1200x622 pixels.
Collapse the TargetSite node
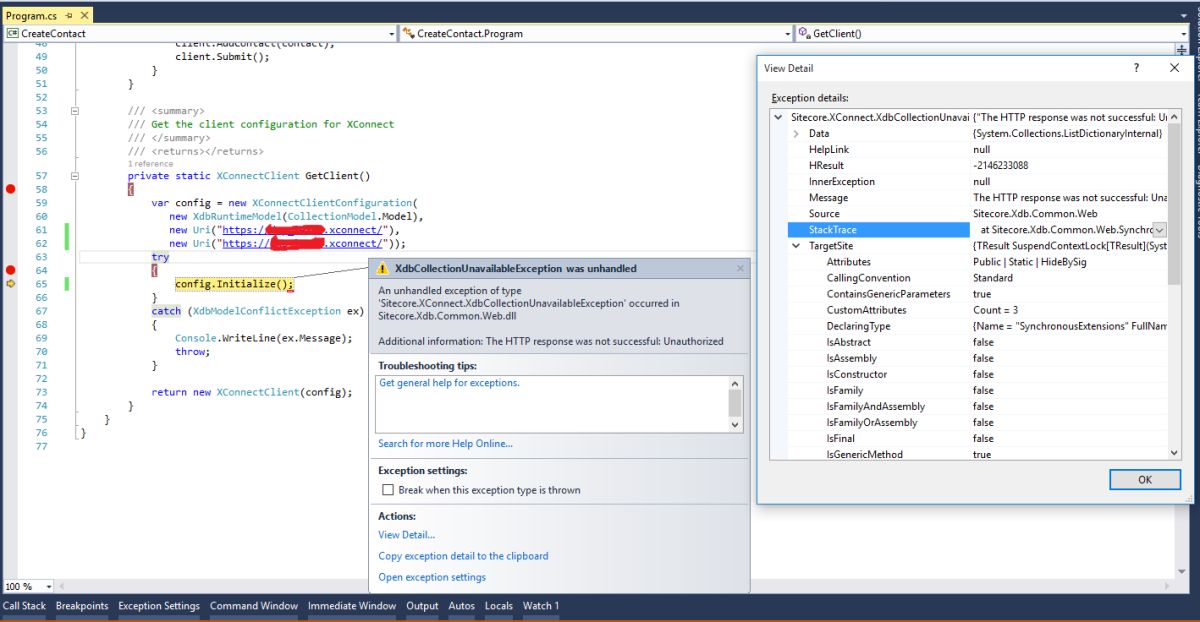796,246
